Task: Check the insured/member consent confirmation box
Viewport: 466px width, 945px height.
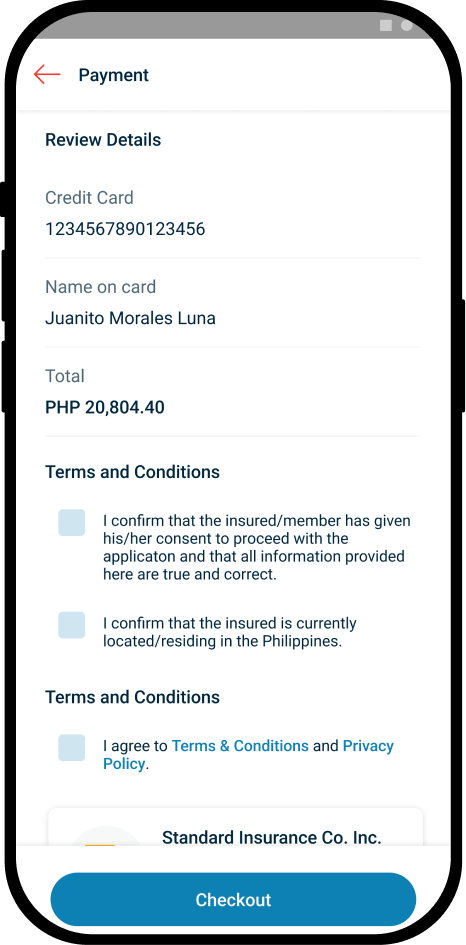Action: pos(72,523)
